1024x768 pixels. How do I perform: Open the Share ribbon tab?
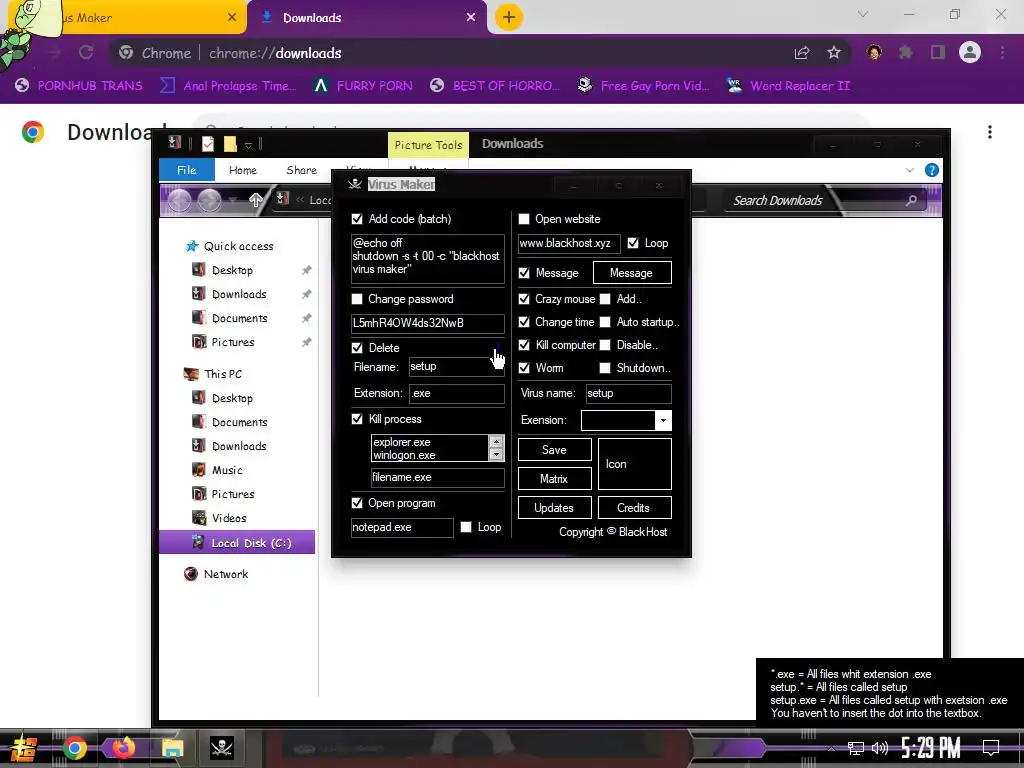click(302, 170)
